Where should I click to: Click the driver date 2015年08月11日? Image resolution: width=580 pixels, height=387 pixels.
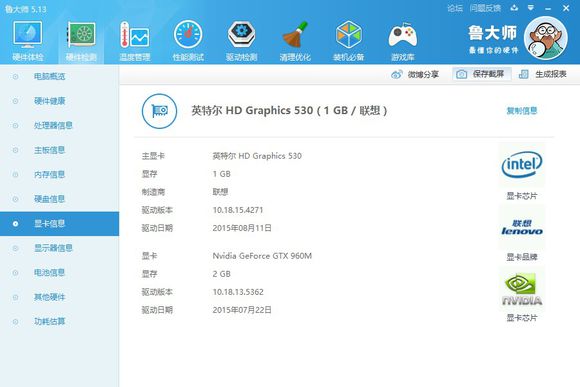point(242,228)
